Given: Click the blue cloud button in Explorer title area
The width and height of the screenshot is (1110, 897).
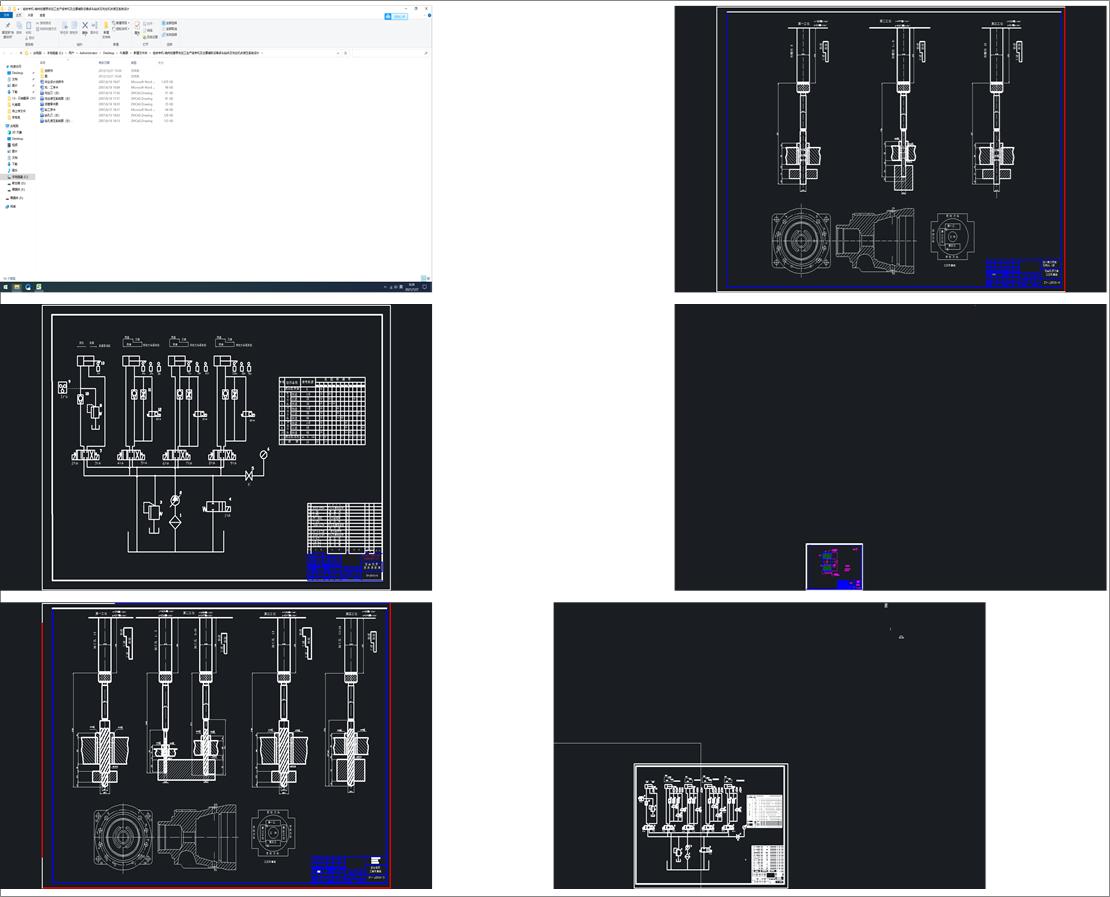Looking at the screenshot, I should 396,16.
